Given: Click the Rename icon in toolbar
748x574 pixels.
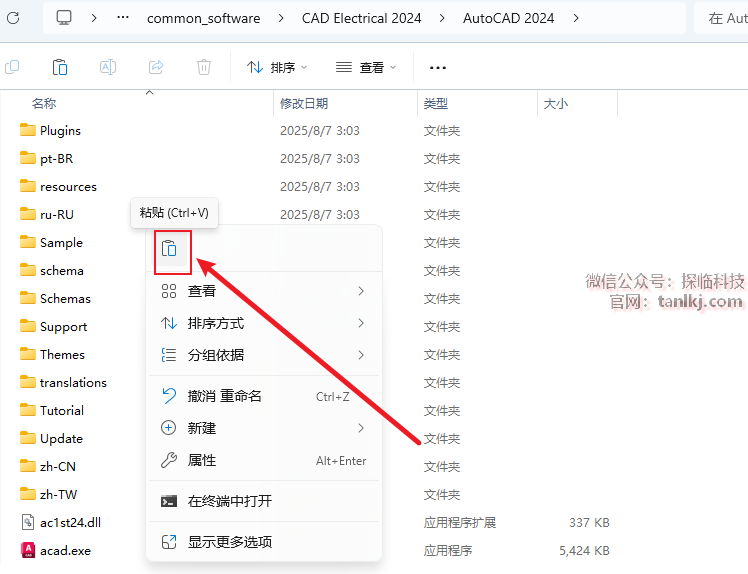Looking at the screenshot, I should coord(108,67).
